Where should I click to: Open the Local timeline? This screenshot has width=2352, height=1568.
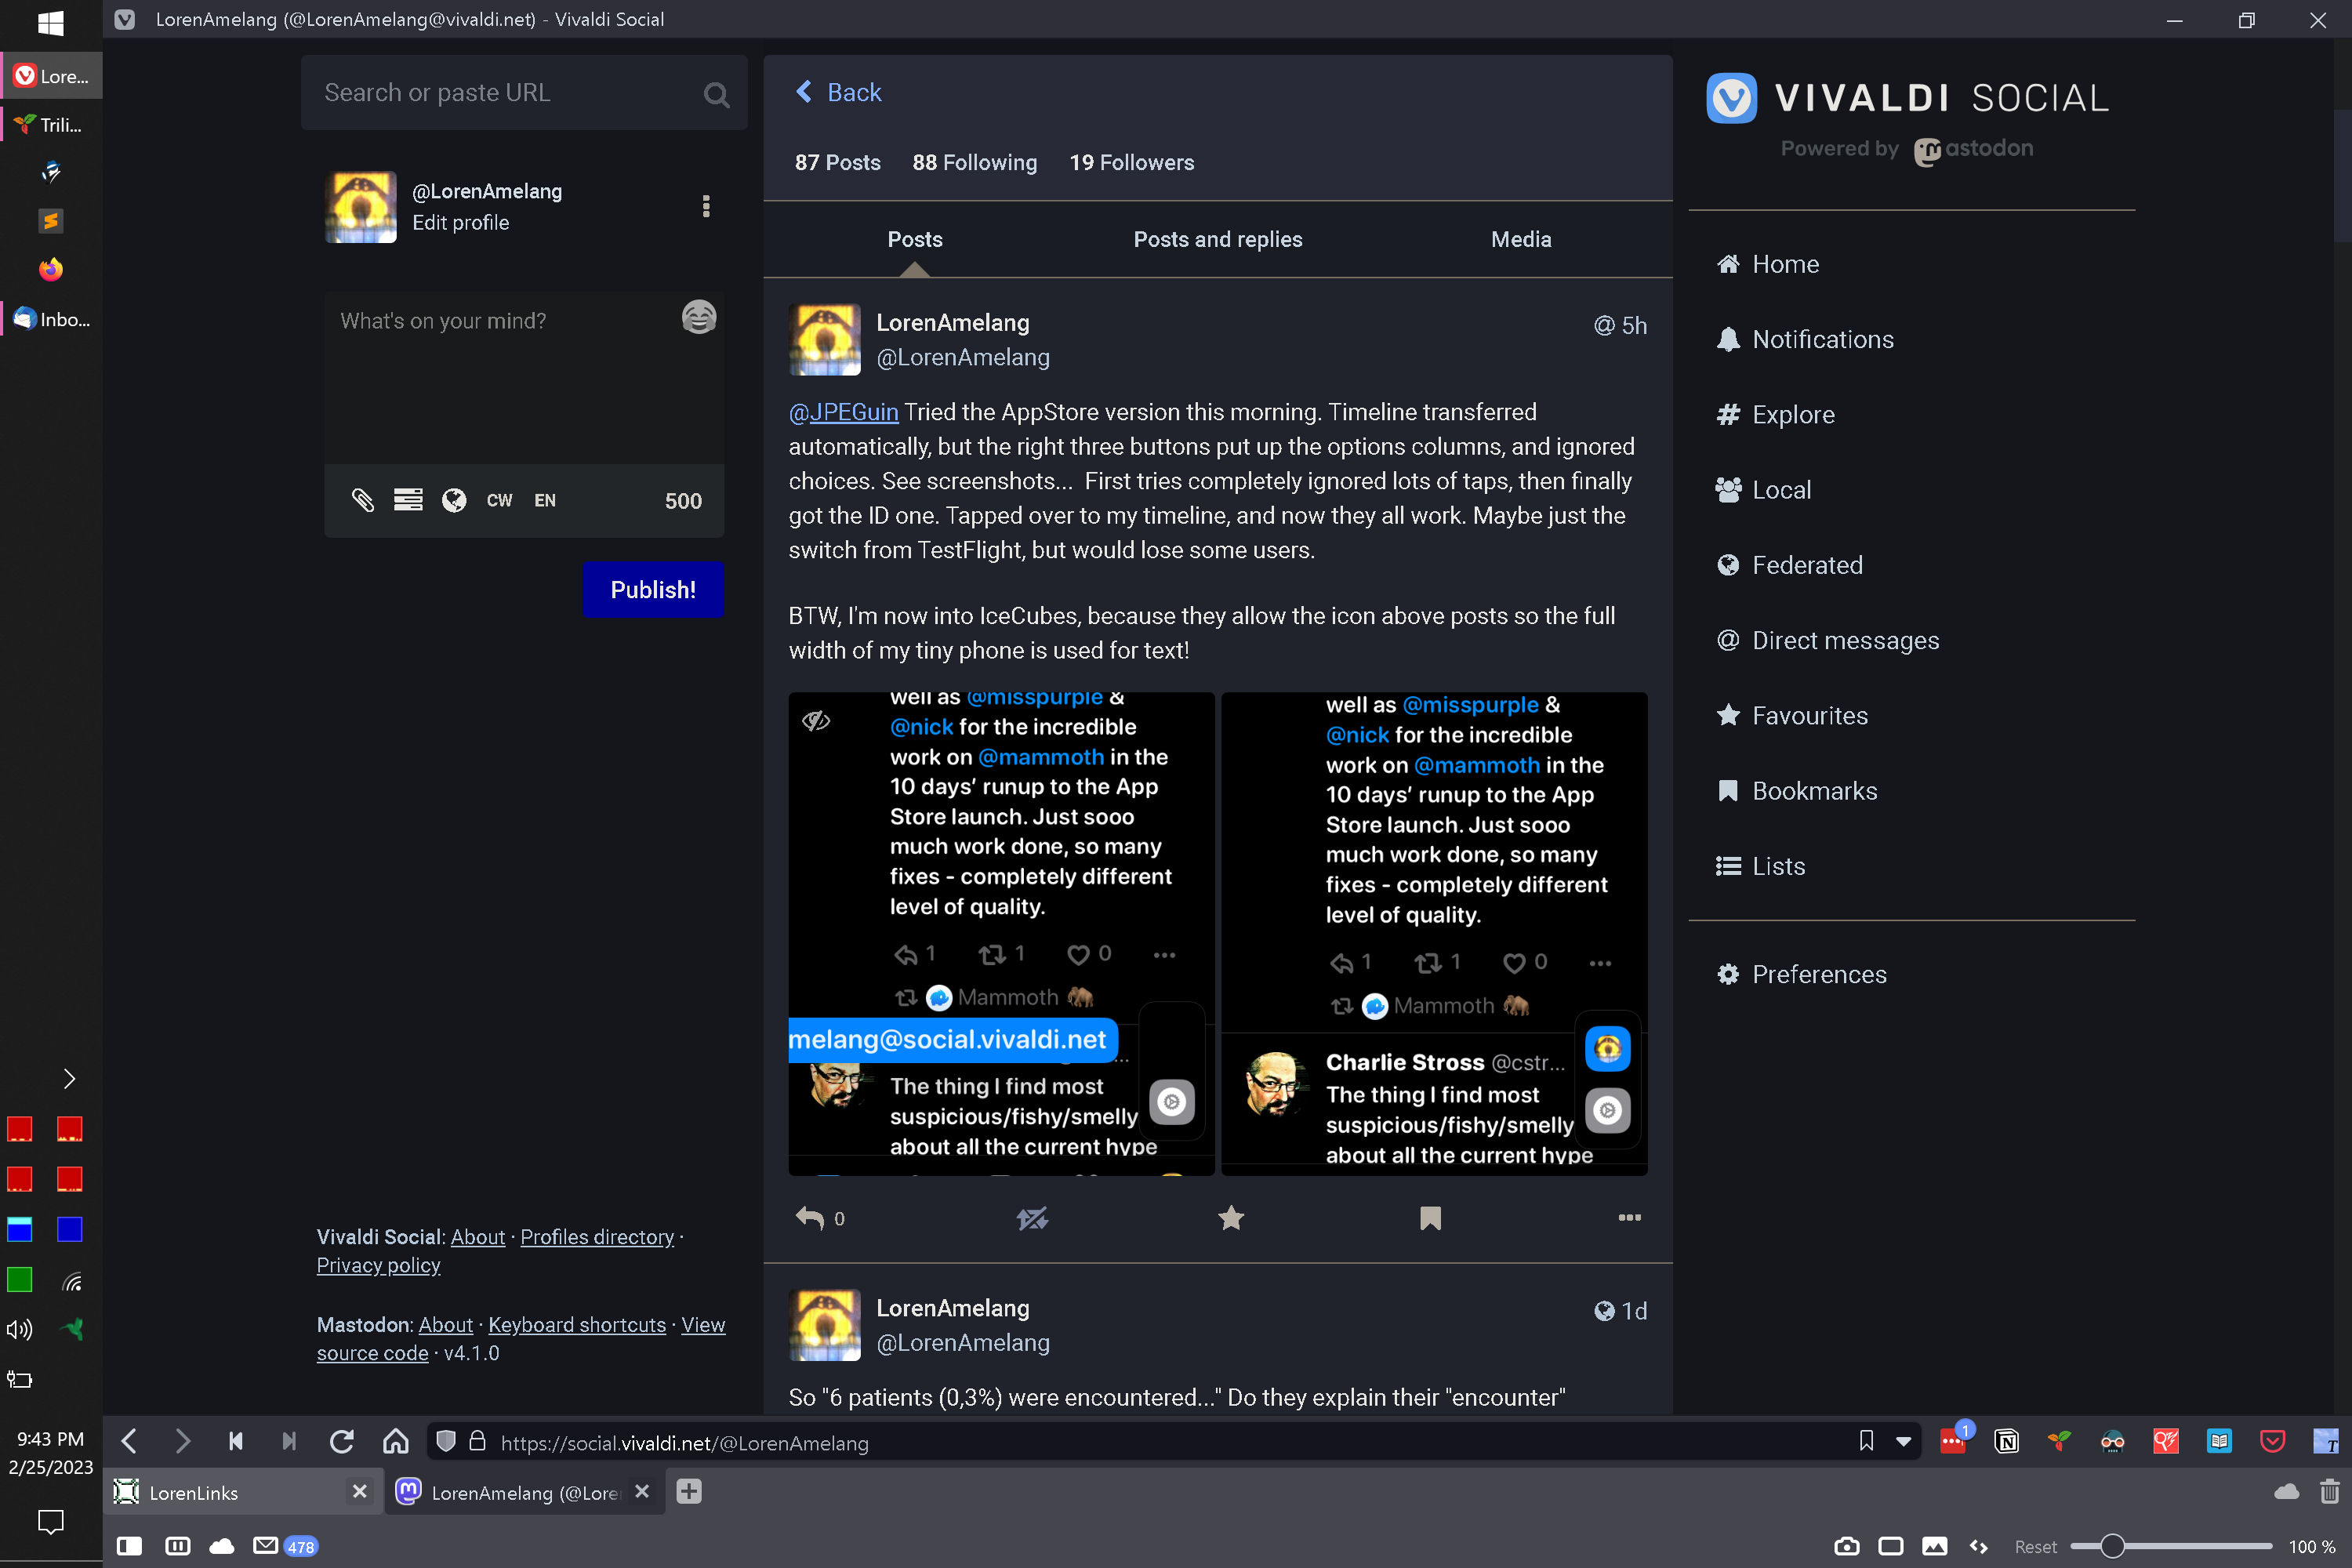(1763, 490)
